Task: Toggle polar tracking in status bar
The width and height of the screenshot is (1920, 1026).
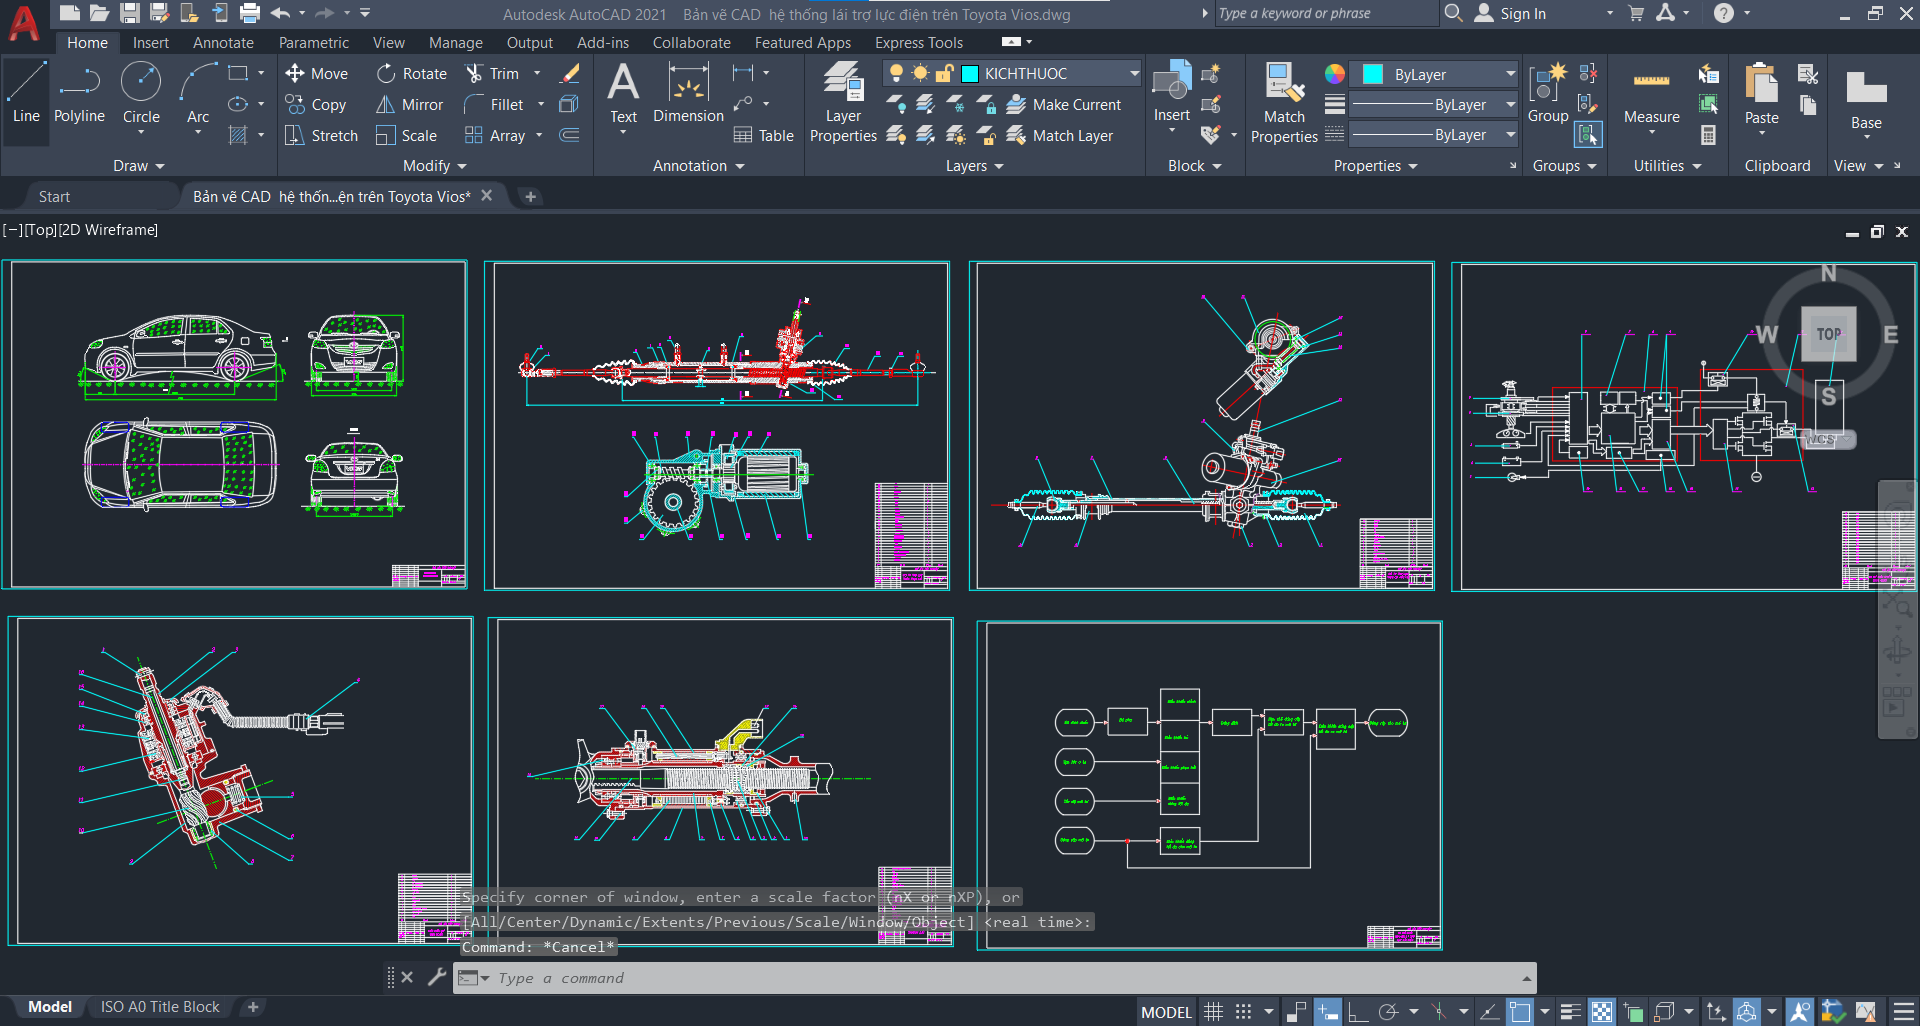Action: coord(1388,1012)
